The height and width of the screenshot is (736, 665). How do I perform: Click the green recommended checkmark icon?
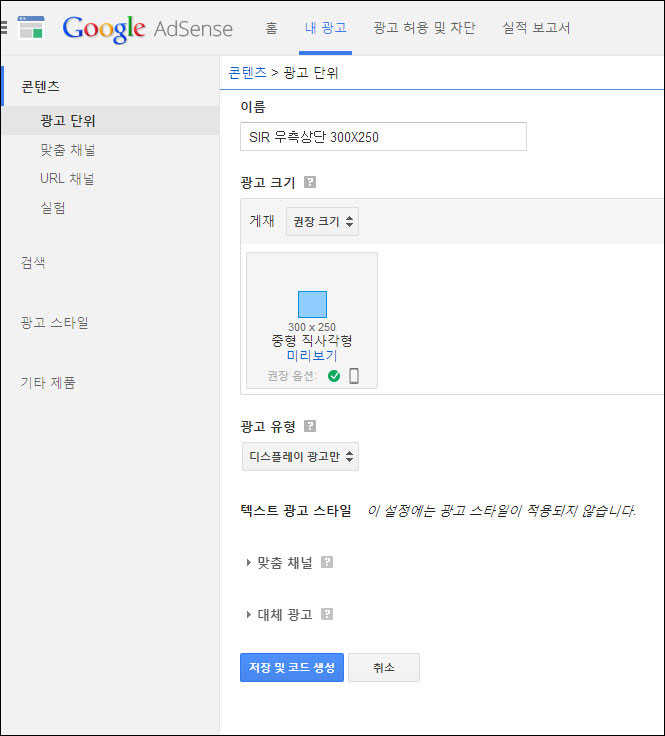click(x=334, y=376)
